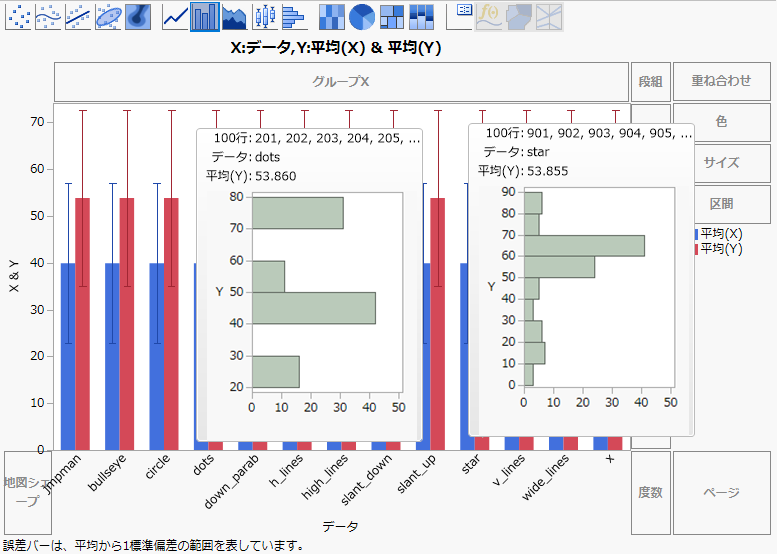Screen dimensions: 777x554
Task: Click the データ: dots tooltip text
Action: pyautogui.click(x=246, y=157)
